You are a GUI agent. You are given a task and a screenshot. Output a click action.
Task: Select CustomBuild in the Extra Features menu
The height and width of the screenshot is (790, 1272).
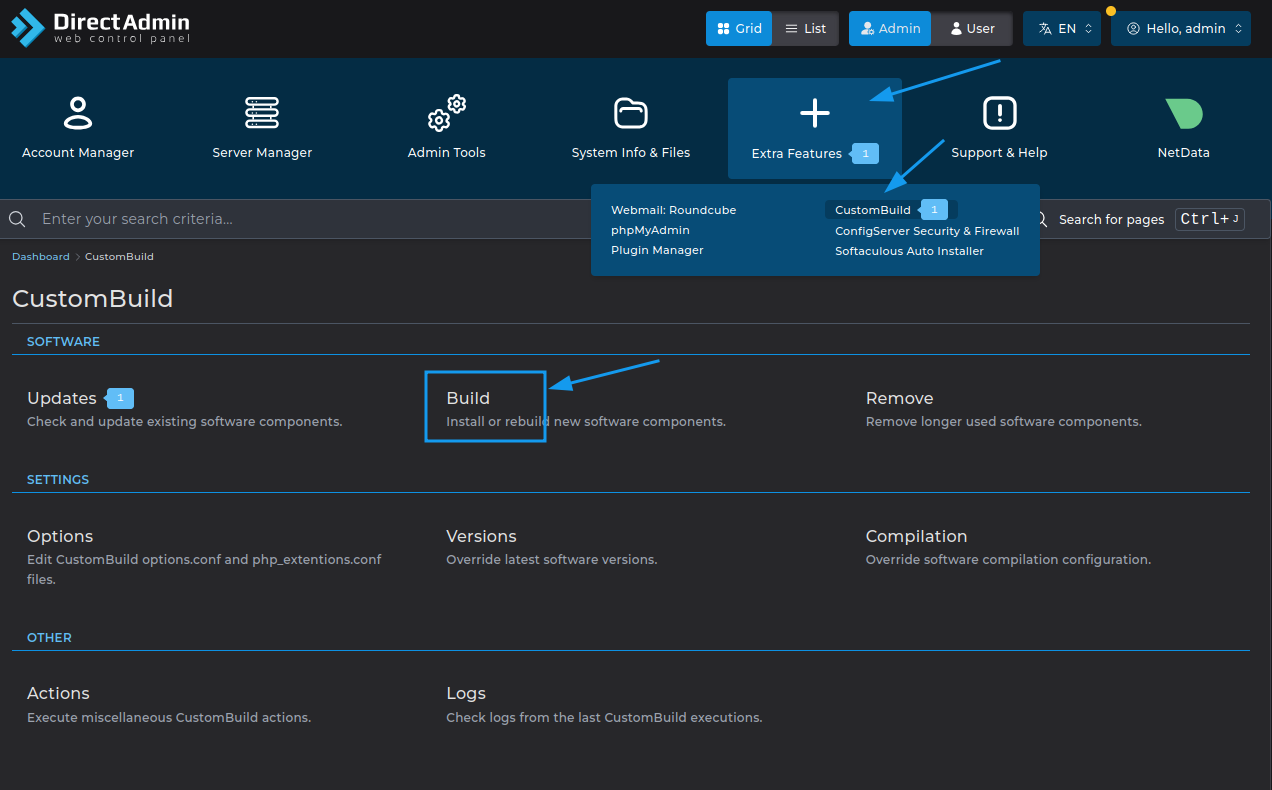[873, 210]
